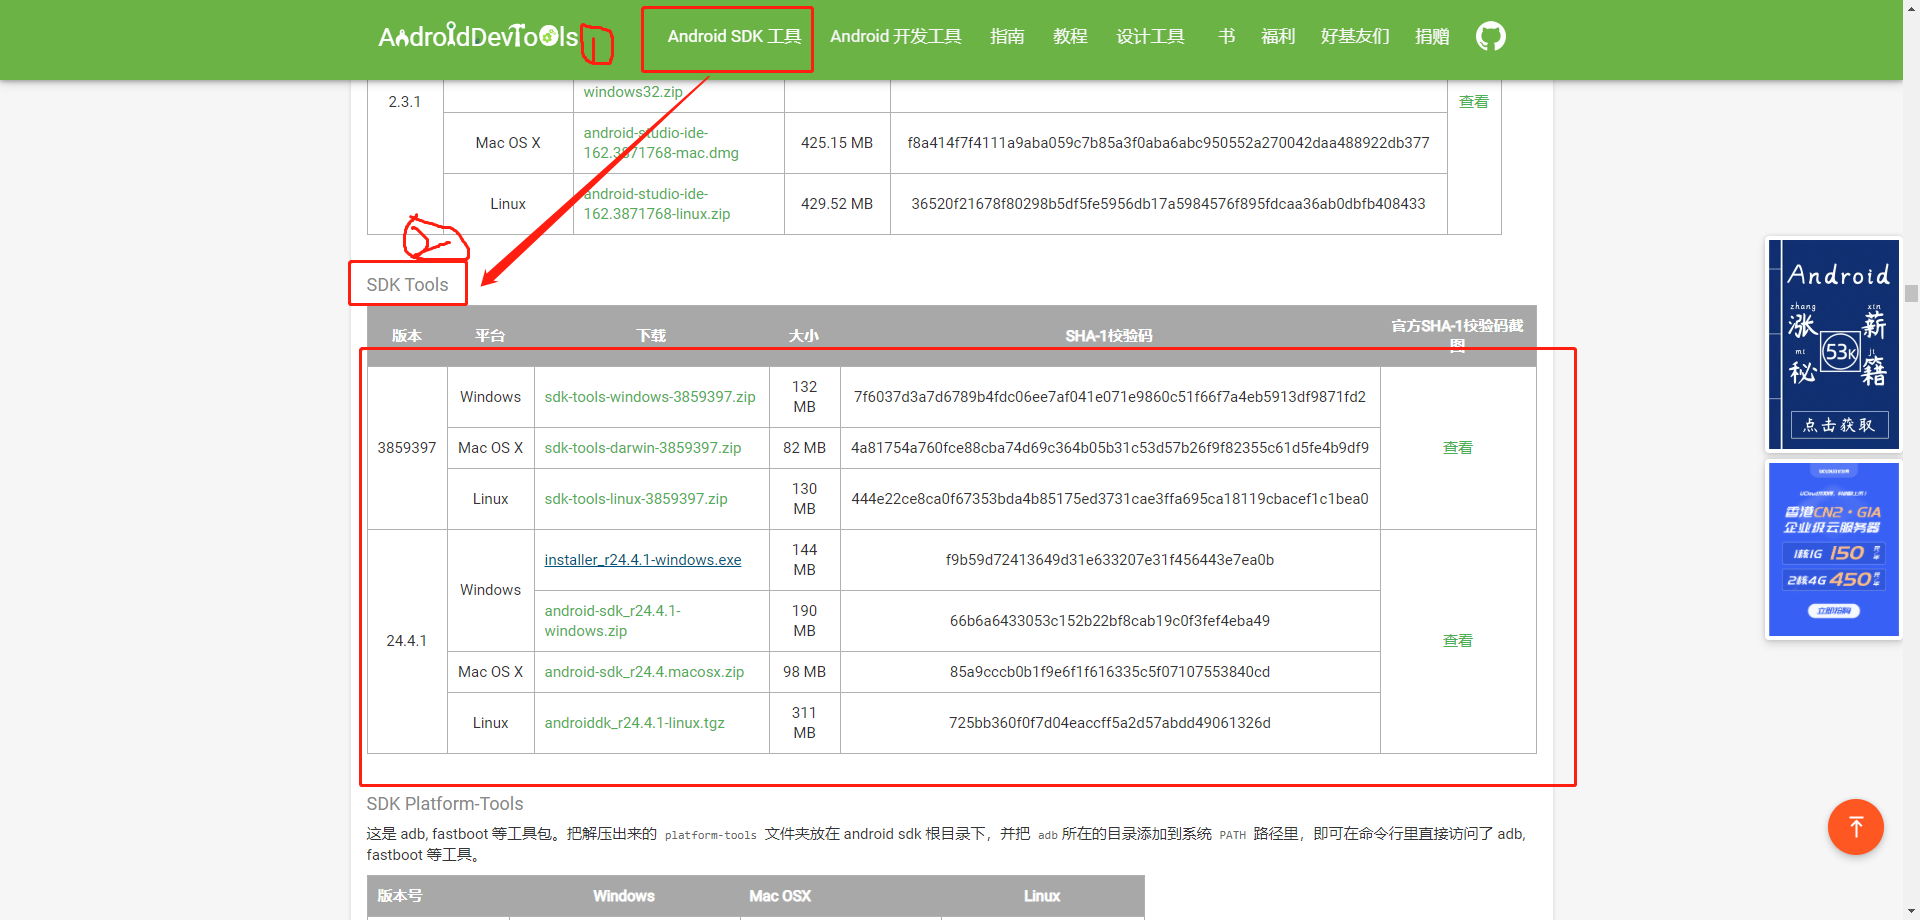Open 捐赠 navigation item

click(1432, 37)
